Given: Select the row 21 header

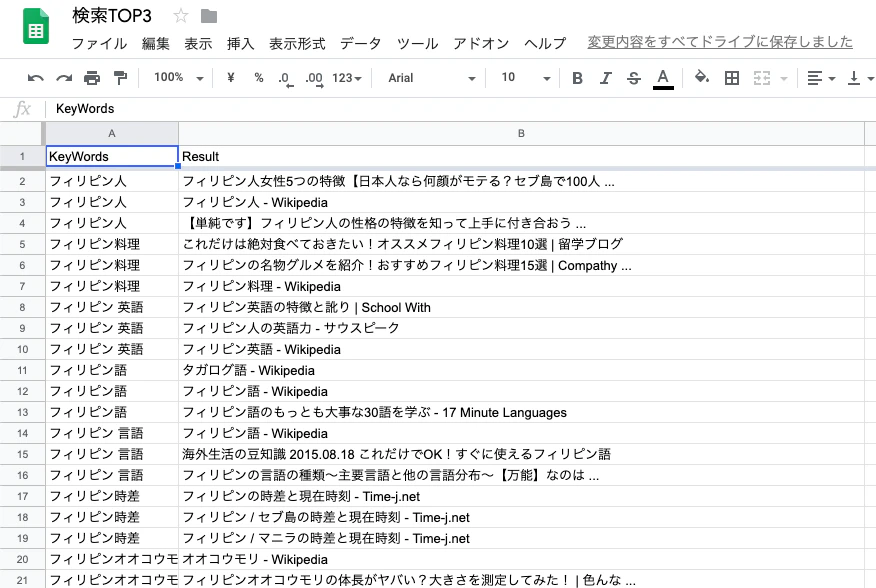Looking at the screenshot, I should (x=22, y=580).
